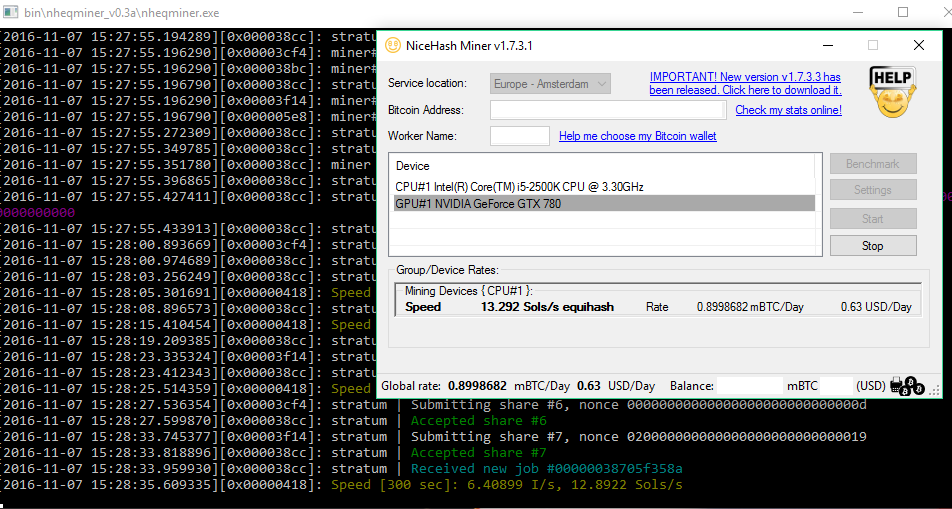
Task: Click the NiceHash Miner title bar logo
Action: [x=393, y=46]
